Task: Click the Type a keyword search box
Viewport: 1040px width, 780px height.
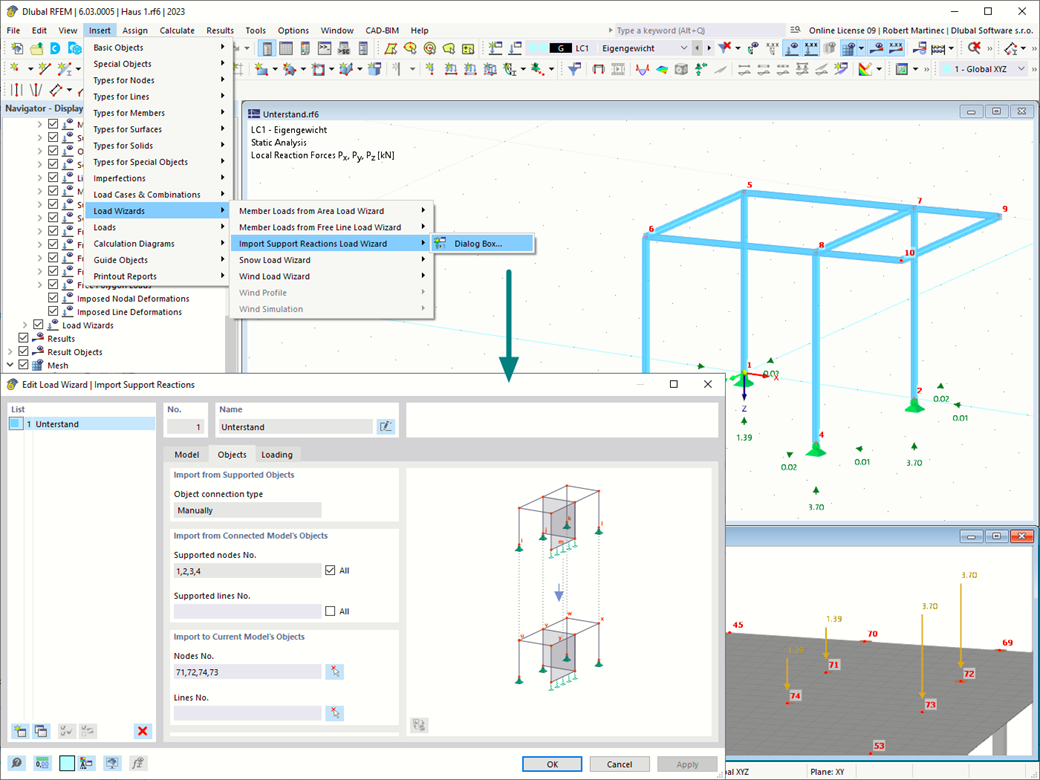Action: [x=700, y=31]
